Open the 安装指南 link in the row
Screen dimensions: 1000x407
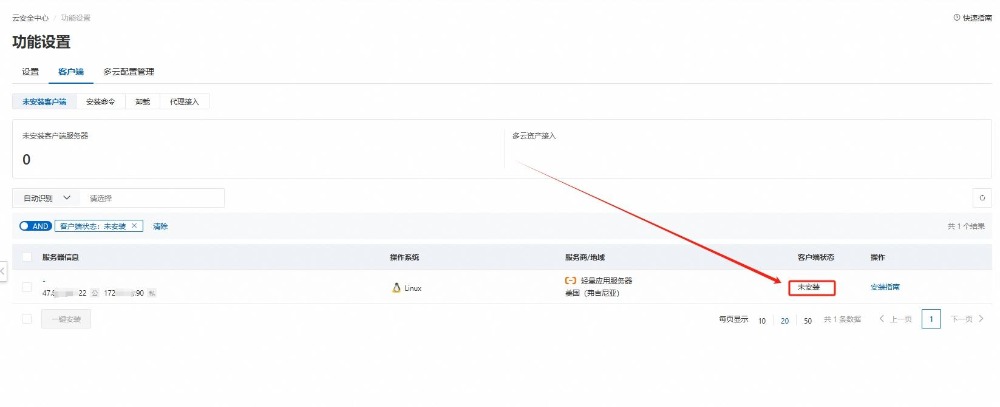(885, 288)
